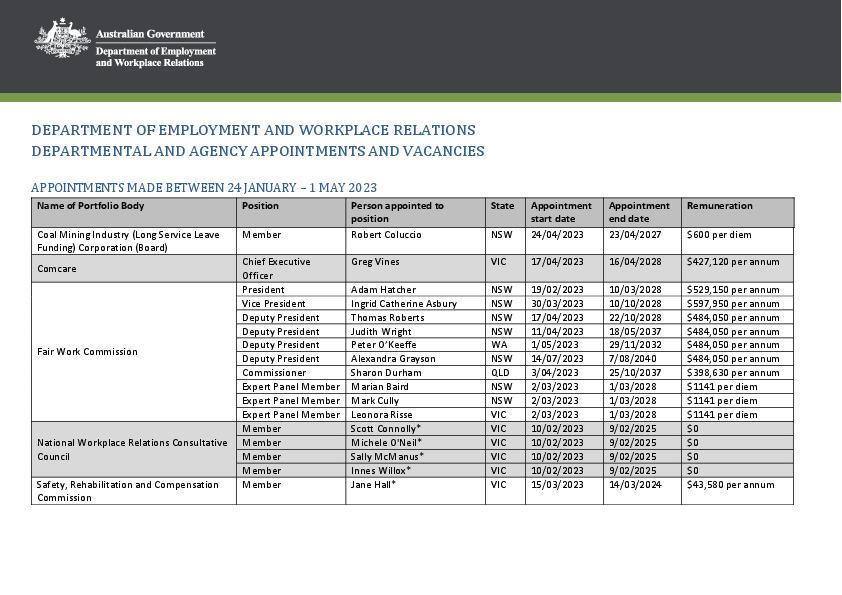The image size is (842, 595).
Task: Select the name 'Peter O'Keeffe'
Action: coord(383,345)
